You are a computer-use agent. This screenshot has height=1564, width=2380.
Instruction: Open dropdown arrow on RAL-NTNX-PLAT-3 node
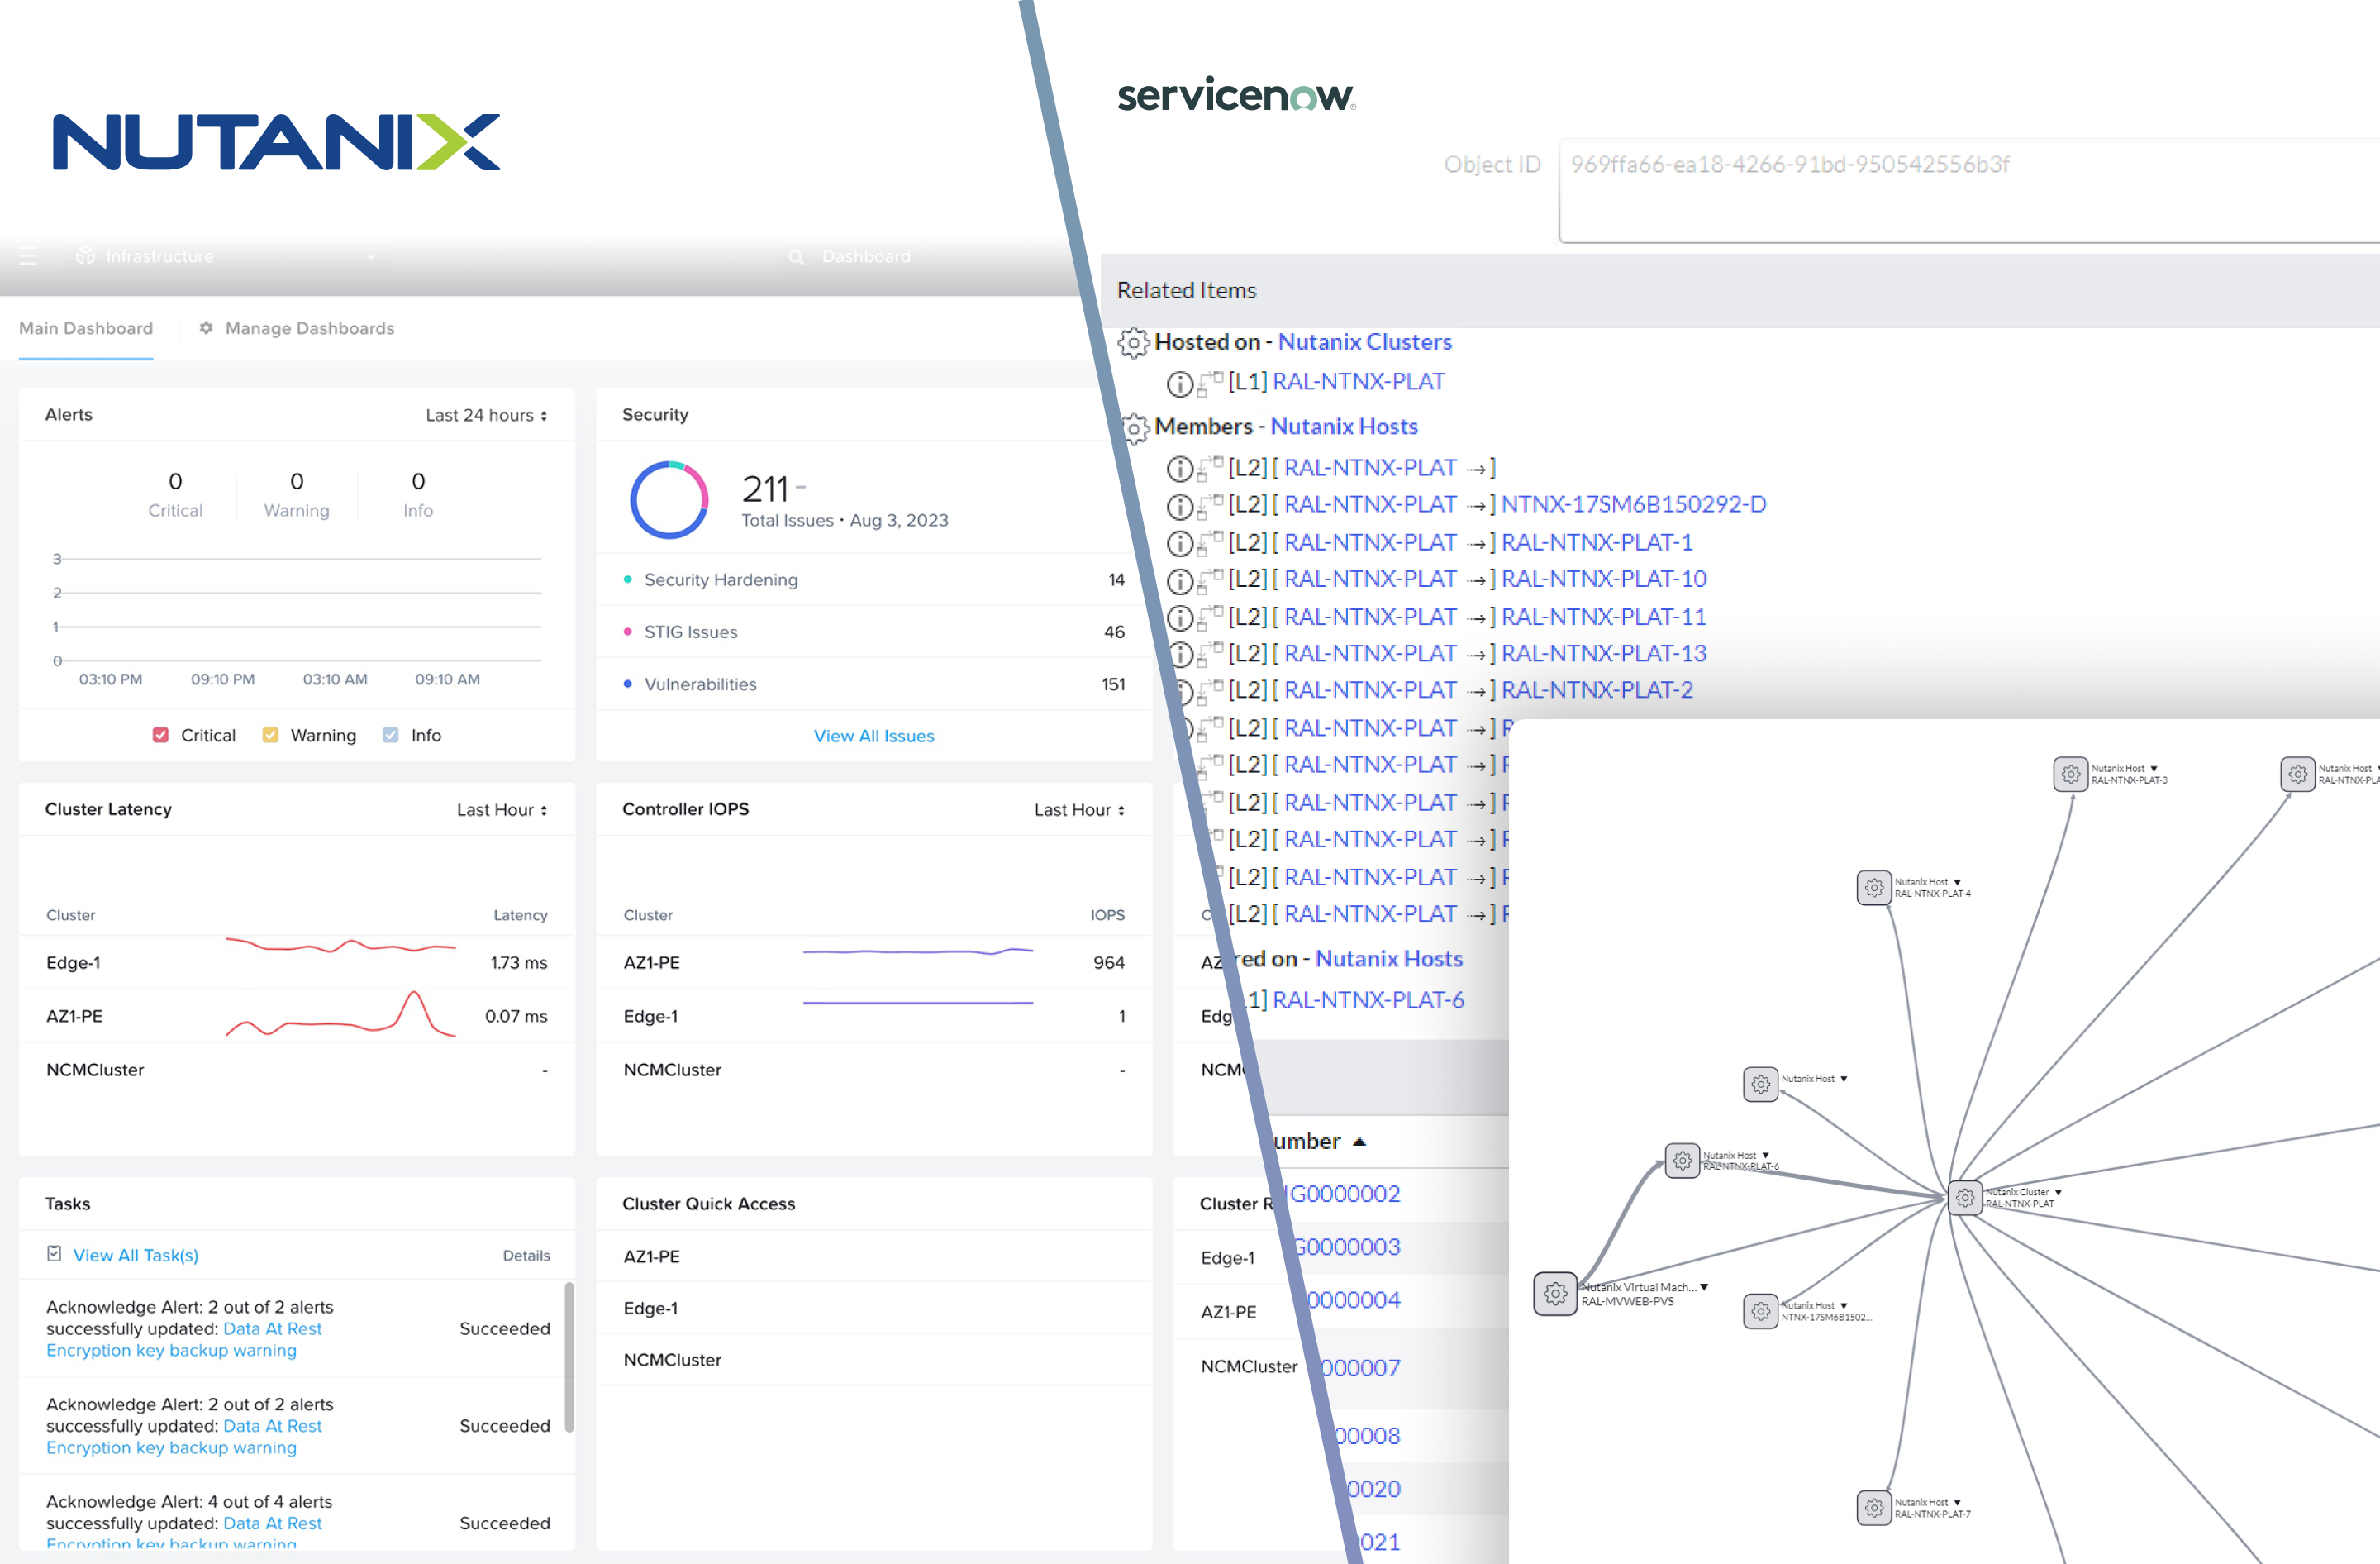(x=2154, y=769)
